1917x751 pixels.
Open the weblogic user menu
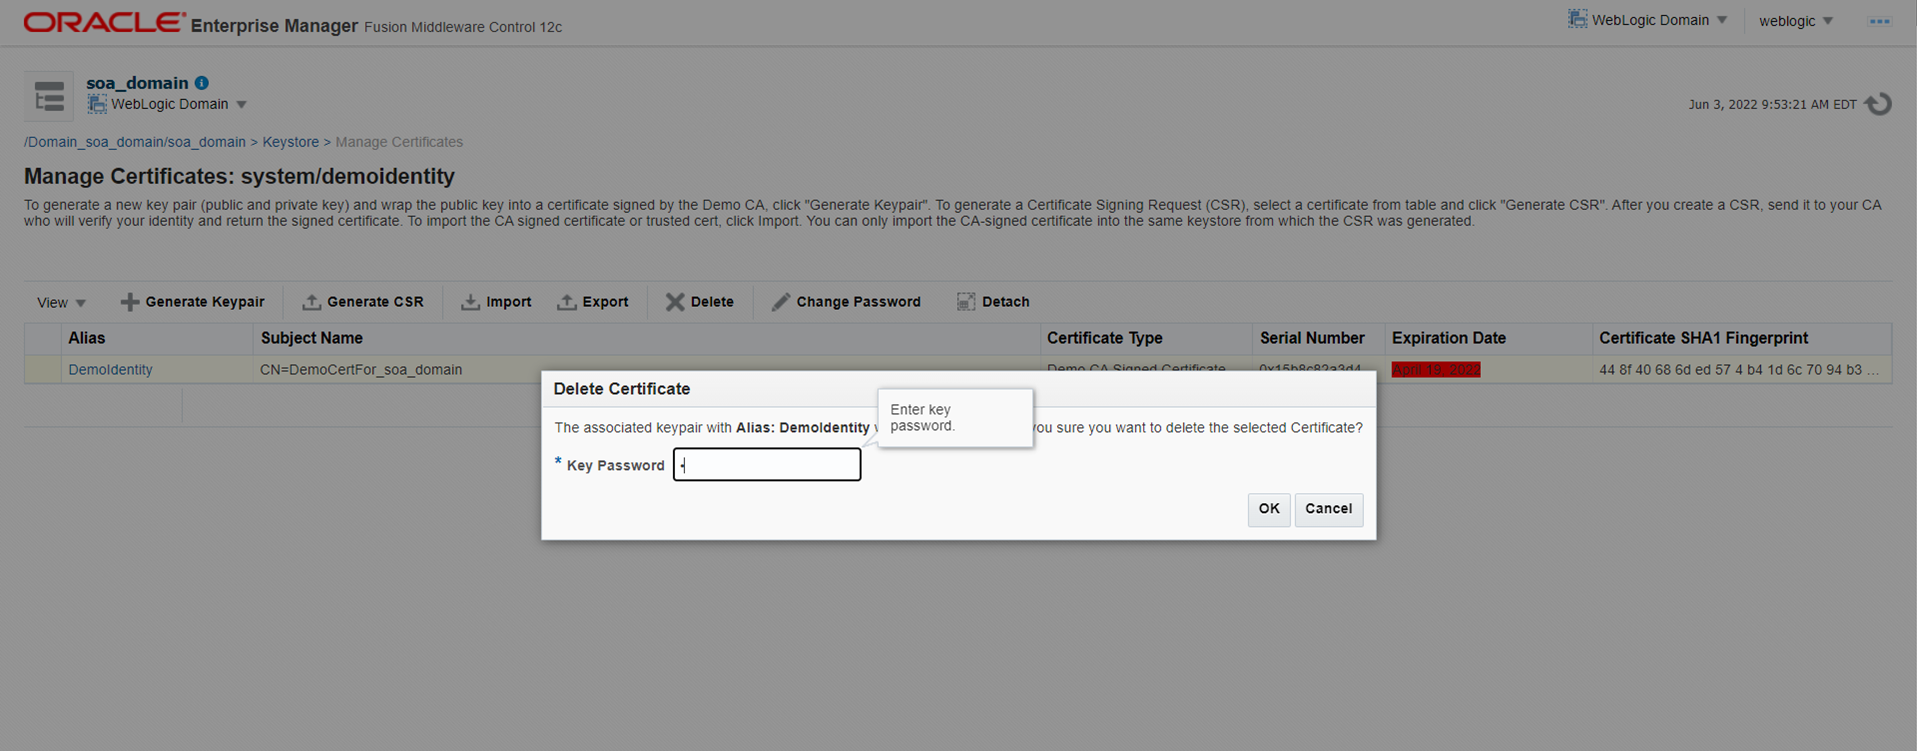1796,21
